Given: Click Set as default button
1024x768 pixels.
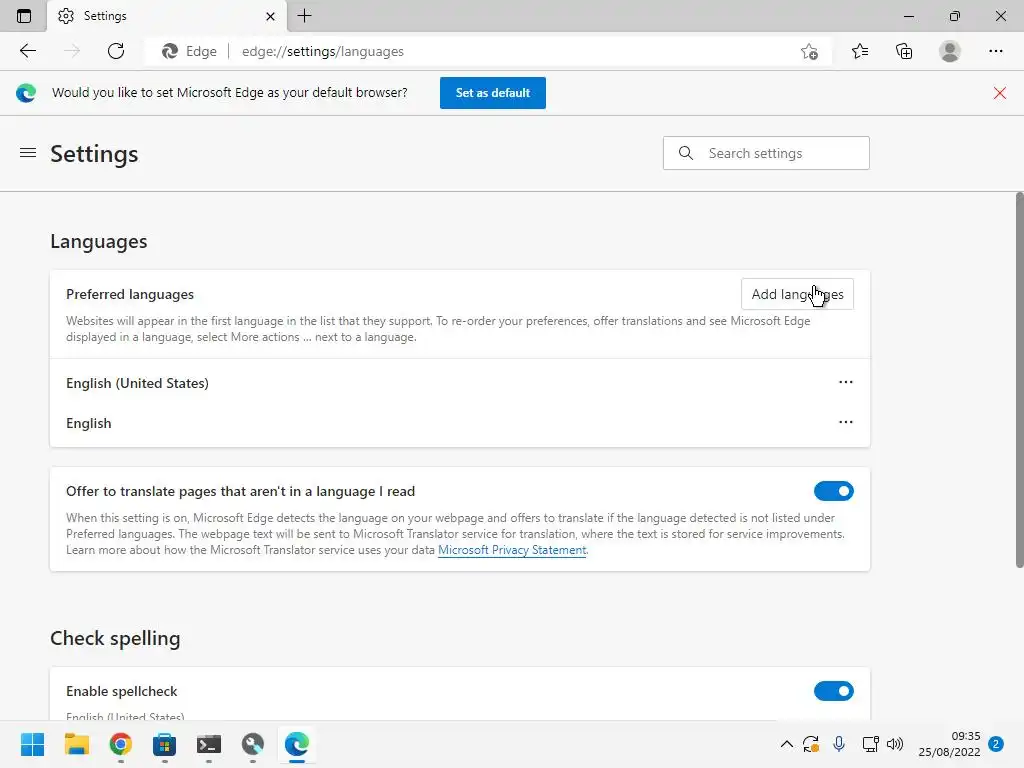Looking at the screenshot, I should pos(492,93).
